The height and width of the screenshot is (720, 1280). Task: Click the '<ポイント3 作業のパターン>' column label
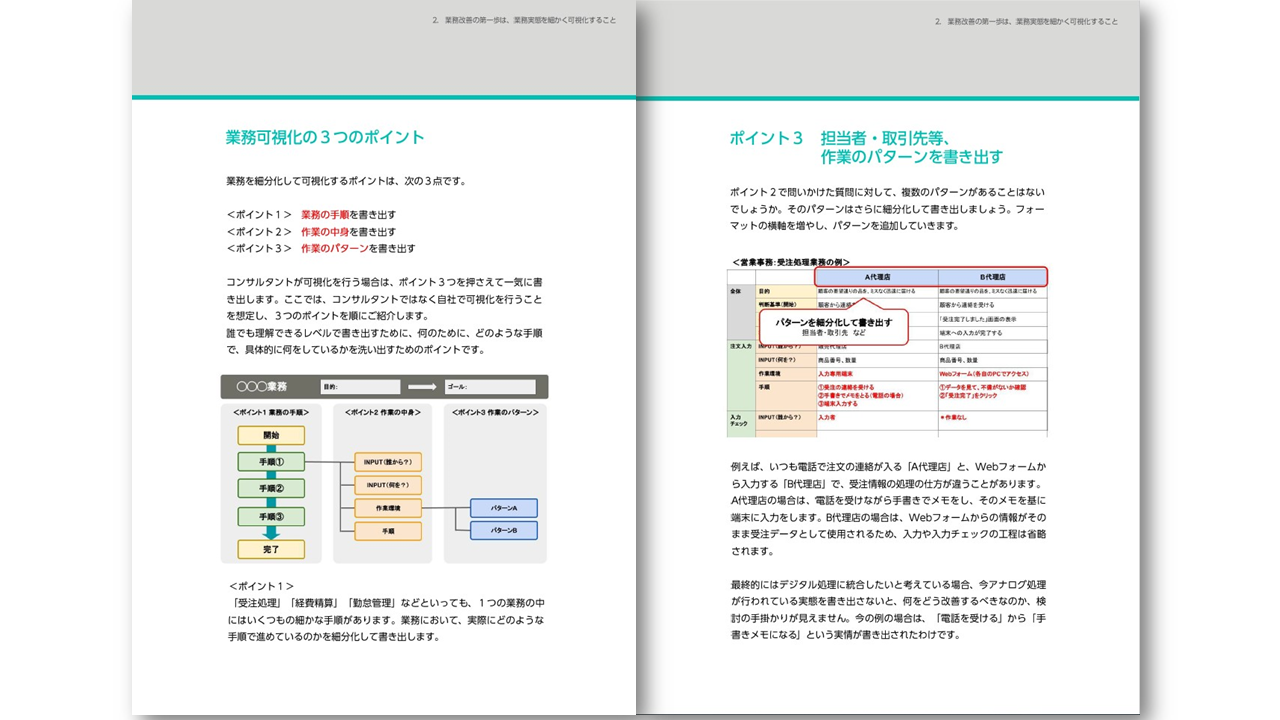pos(495,412)
